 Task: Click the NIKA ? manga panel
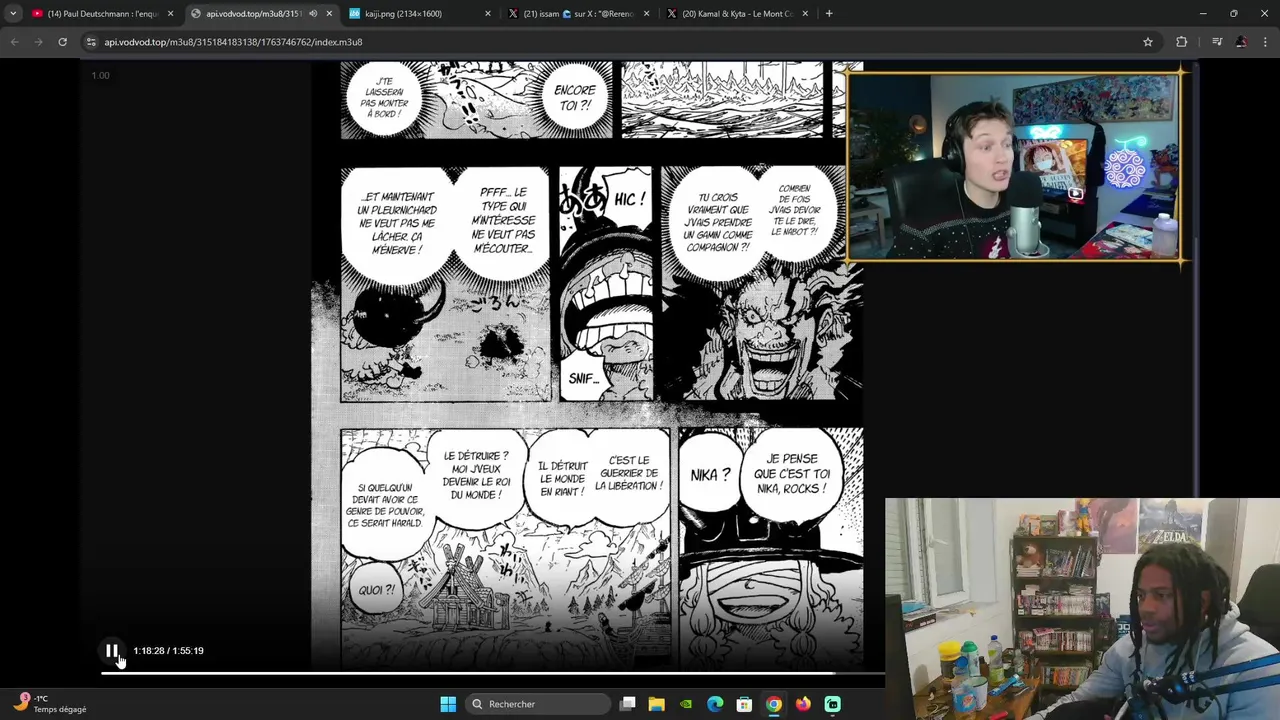point(771,547)
